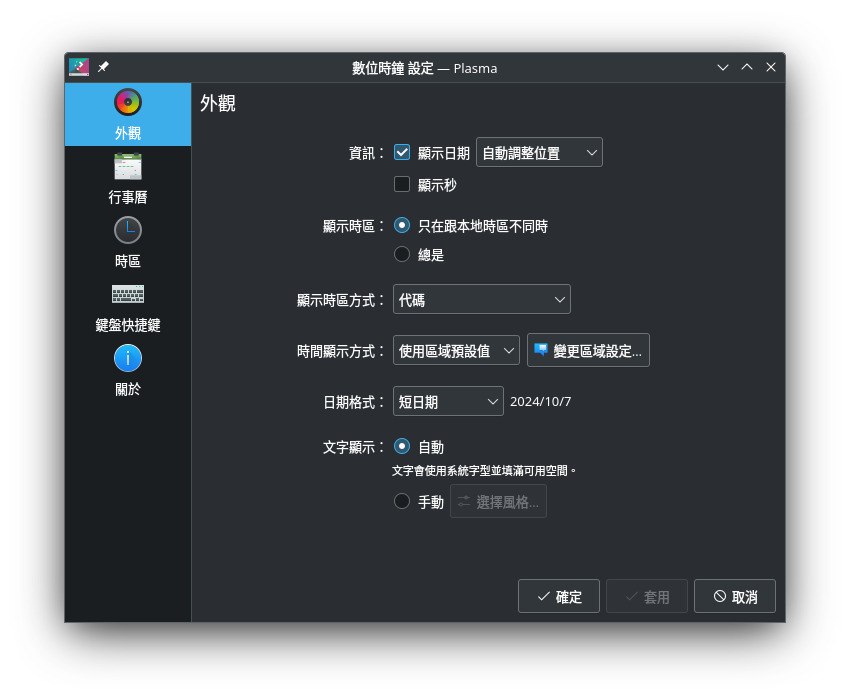Open the 鍵盤快捷鍵 keyboard shortcuts page

[127, 306]
